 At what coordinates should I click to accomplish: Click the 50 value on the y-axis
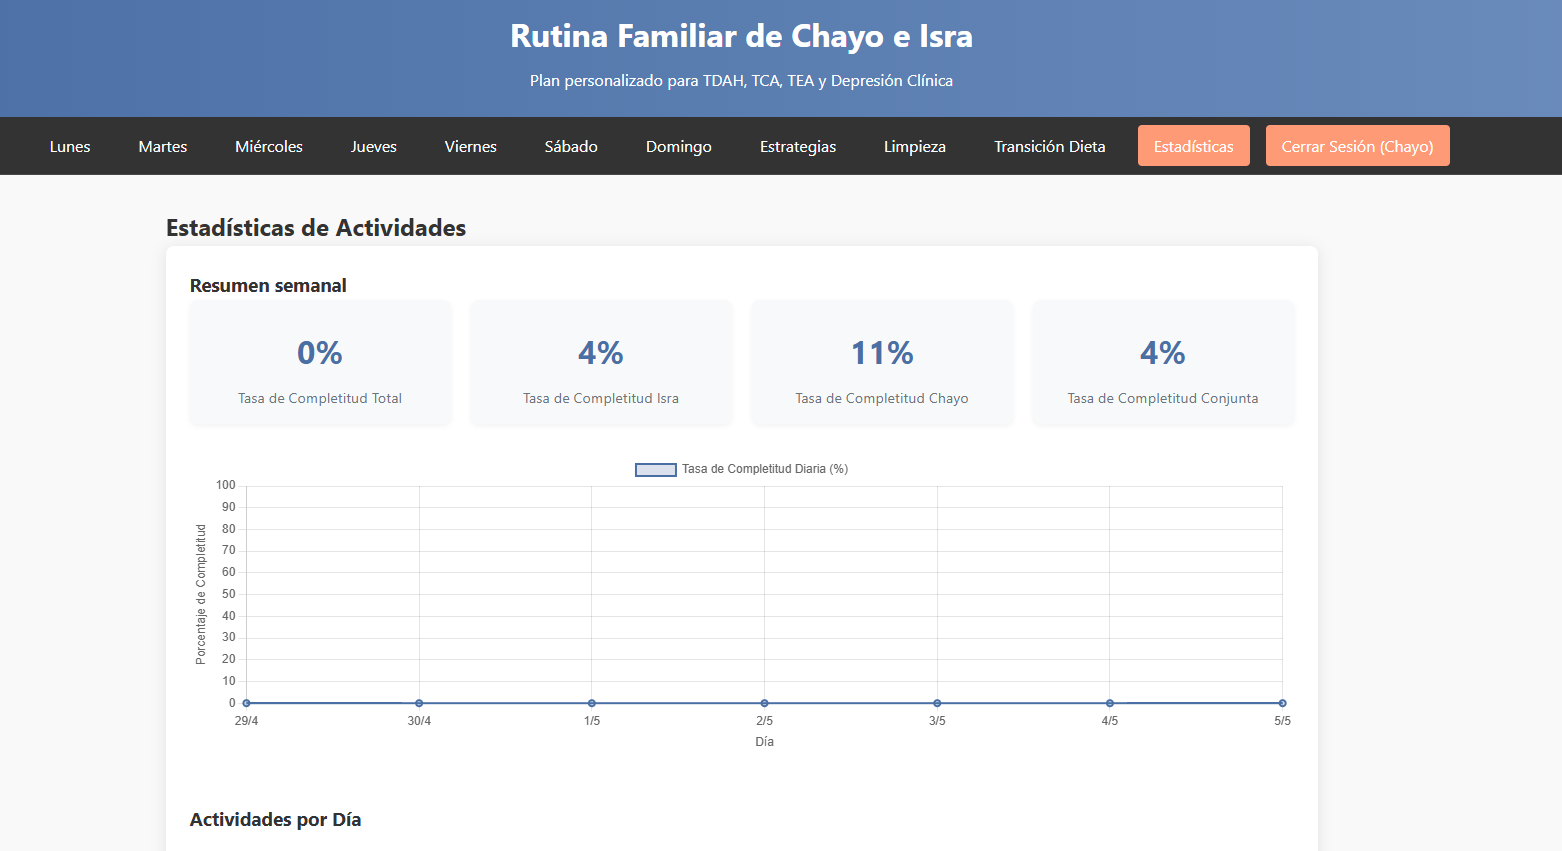pyautogui.click(x=229, y=594)
